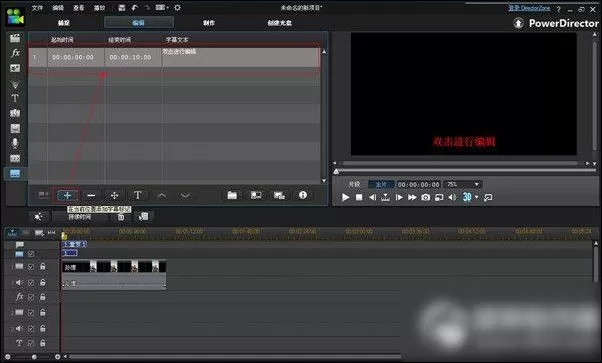Open preferences gear icon

click(x=177, y=8)
